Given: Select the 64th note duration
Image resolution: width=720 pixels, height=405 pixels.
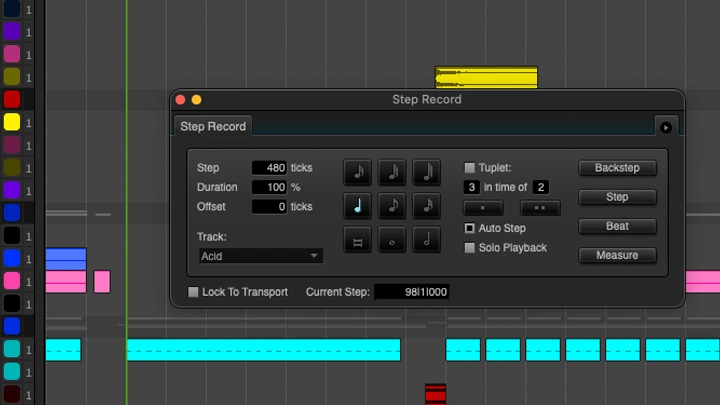Looking at the screenshot, I should tap(392, 172).
